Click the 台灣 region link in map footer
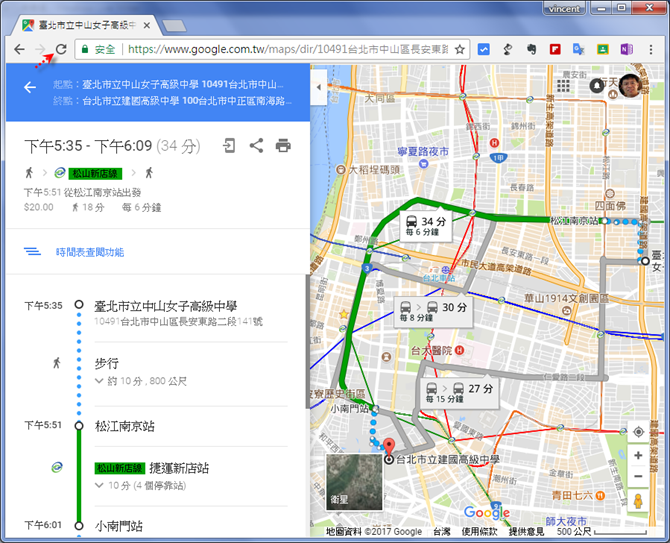Screen dimensions: 670x543 [x=442, y=531]
